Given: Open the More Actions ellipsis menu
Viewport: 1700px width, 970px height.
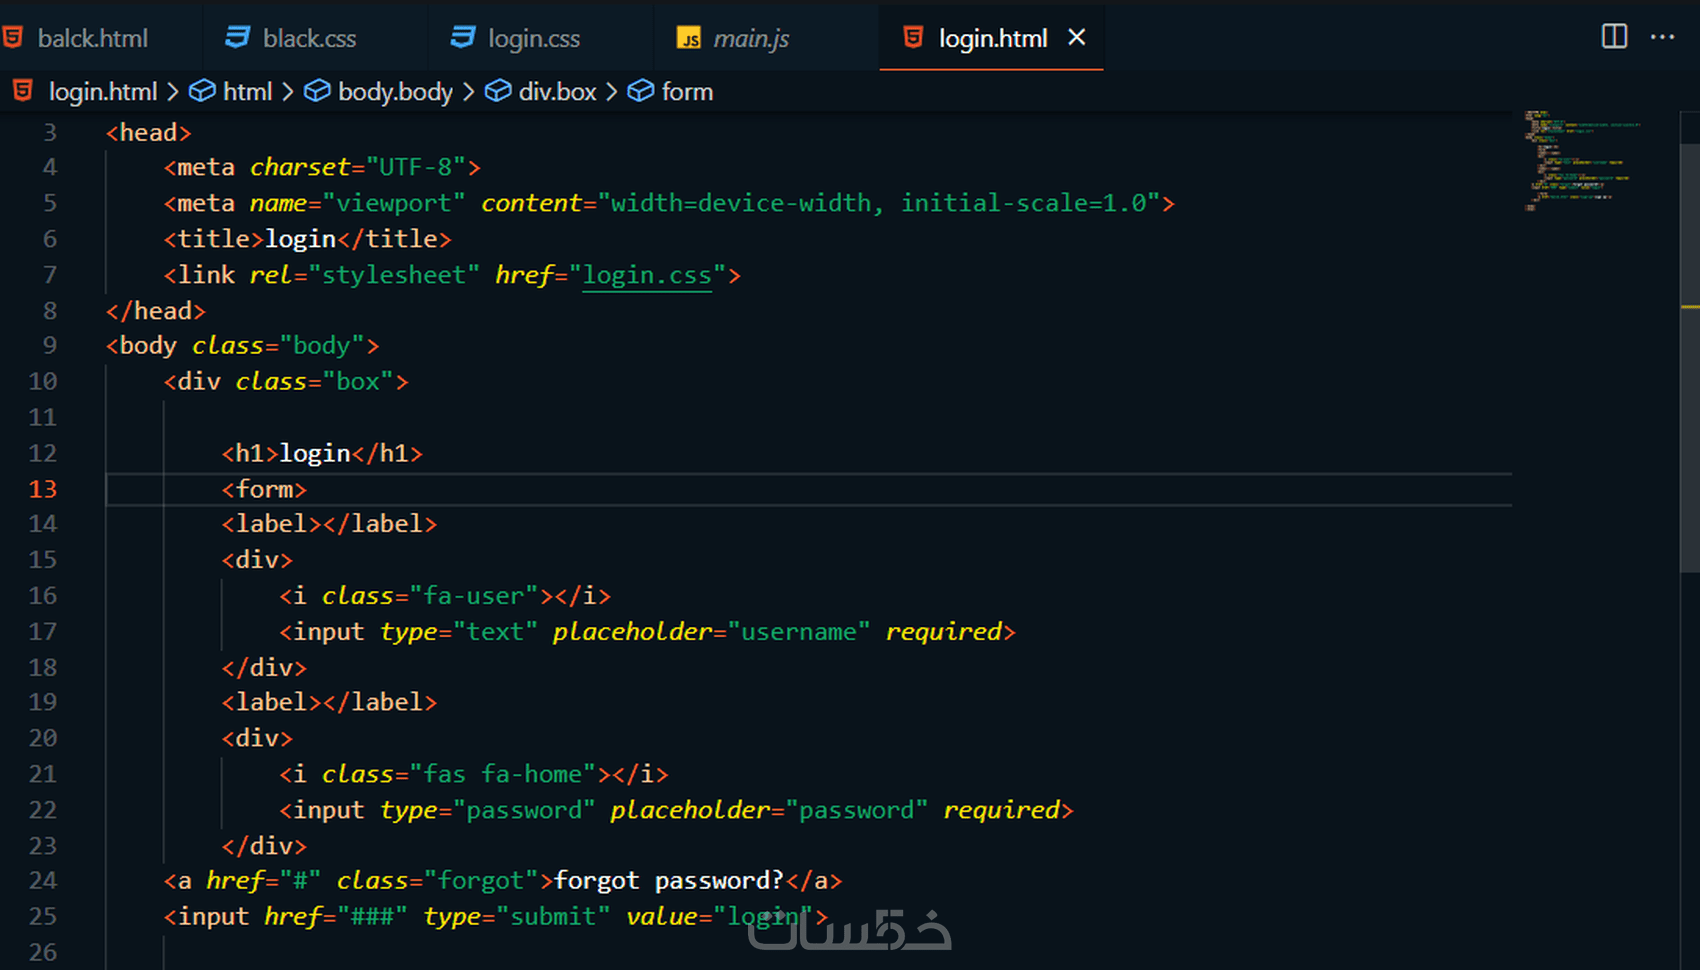Looking at the screenshot, I should click(1662, 37).
